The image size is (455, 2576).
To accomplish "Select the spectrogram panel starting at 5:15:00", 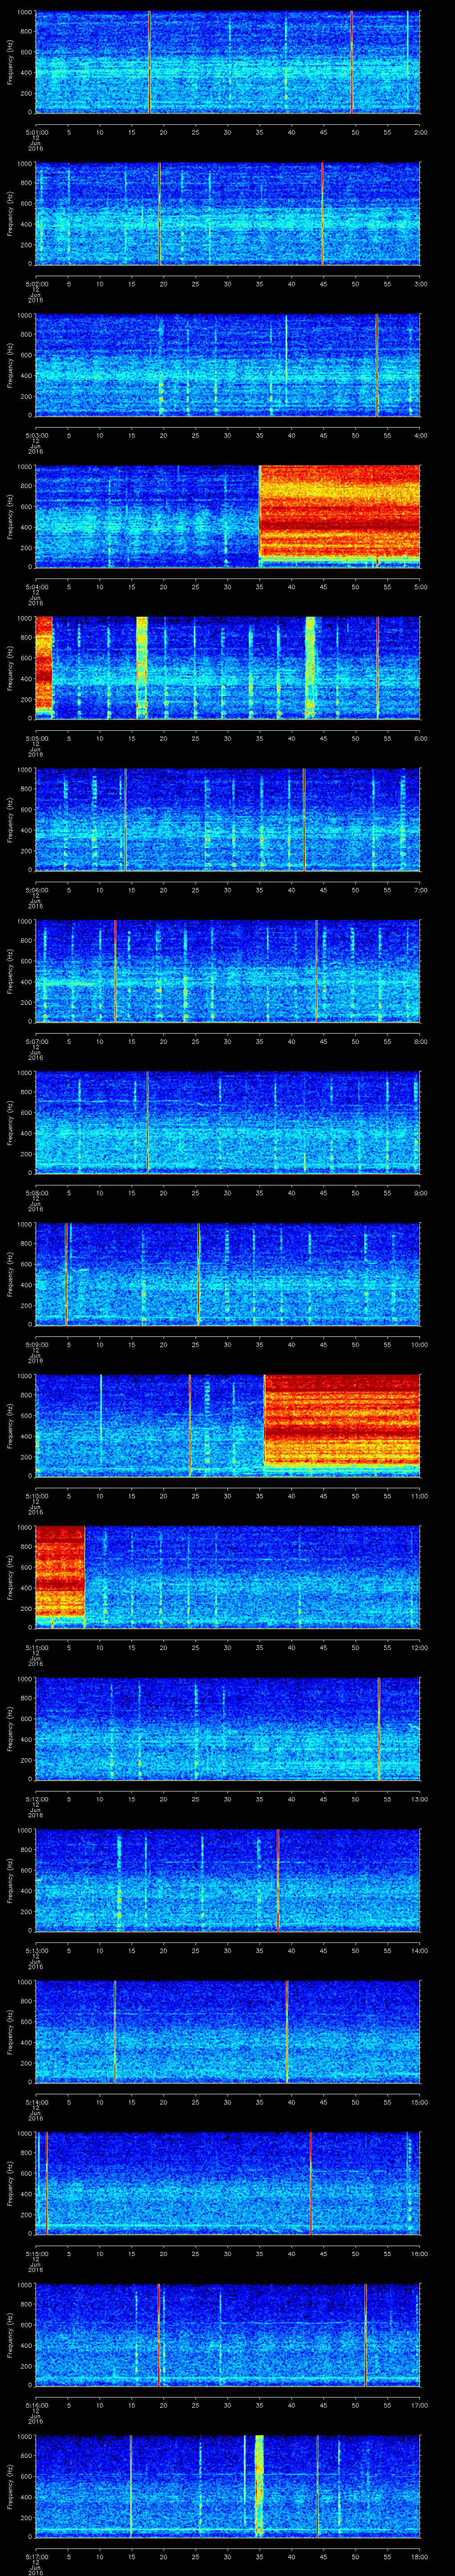I will click(x=228, y=2183).
